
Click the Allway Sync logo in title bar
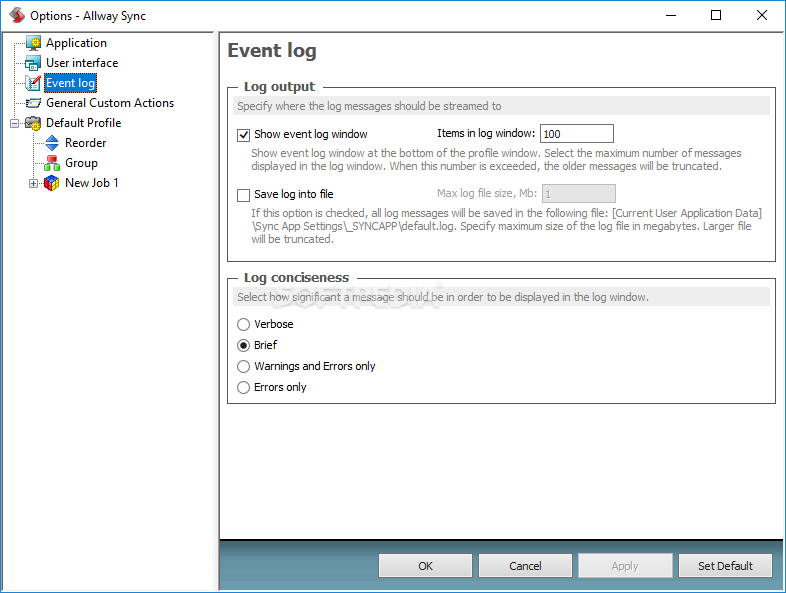pyautogui.click(x=17, y=16)
